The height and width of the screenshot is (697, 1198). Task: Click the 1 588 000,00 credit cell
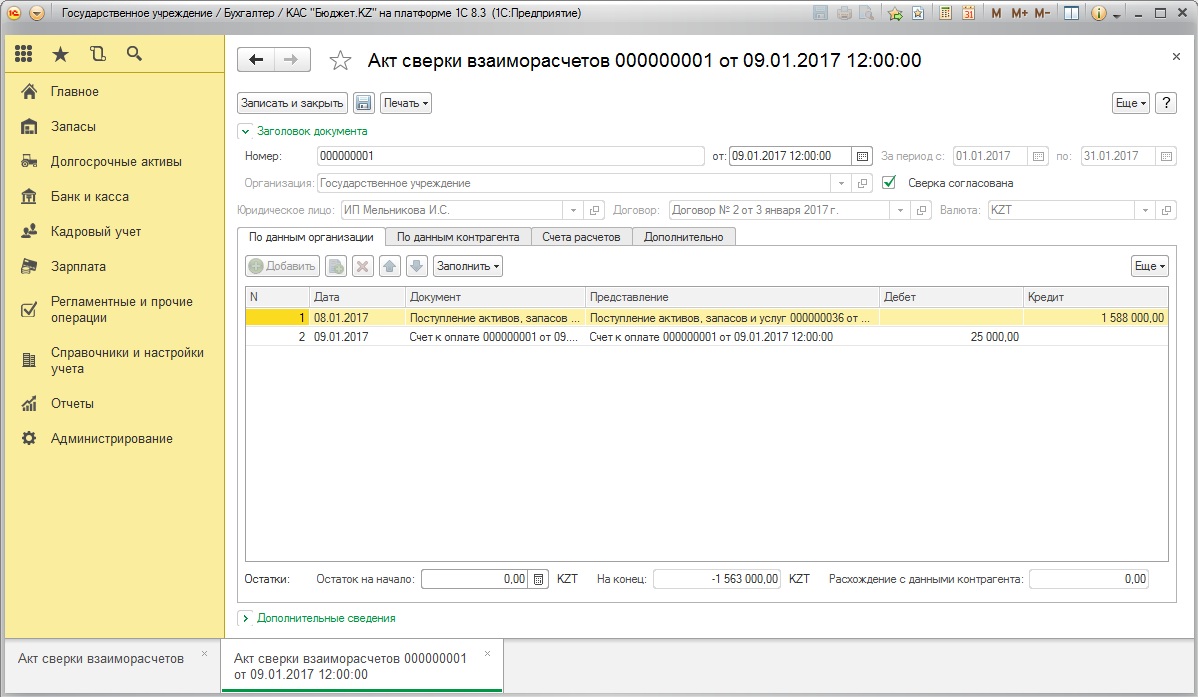[1096, 318]
